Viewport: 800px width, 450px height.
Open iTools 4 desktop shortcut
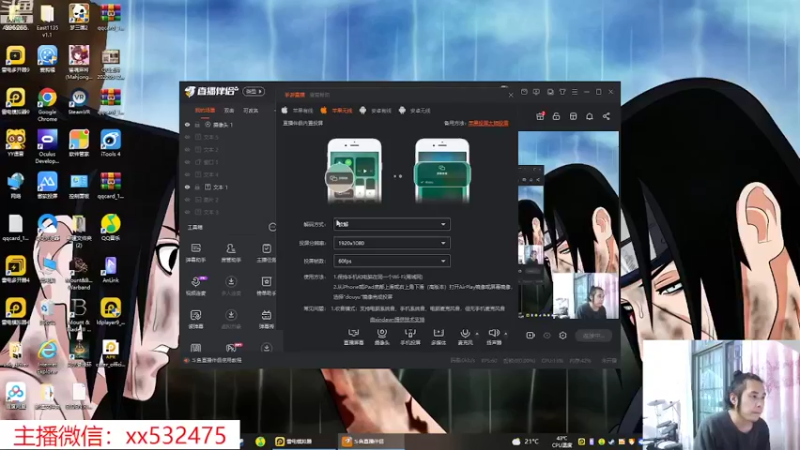pos(110,143)
